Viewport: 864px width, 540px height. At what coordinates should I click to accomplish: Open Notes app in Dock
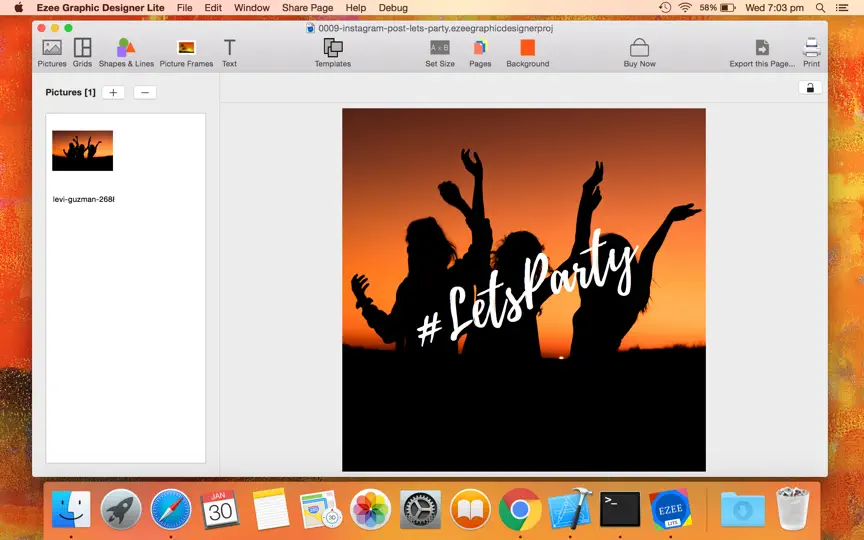pos(271,509)
